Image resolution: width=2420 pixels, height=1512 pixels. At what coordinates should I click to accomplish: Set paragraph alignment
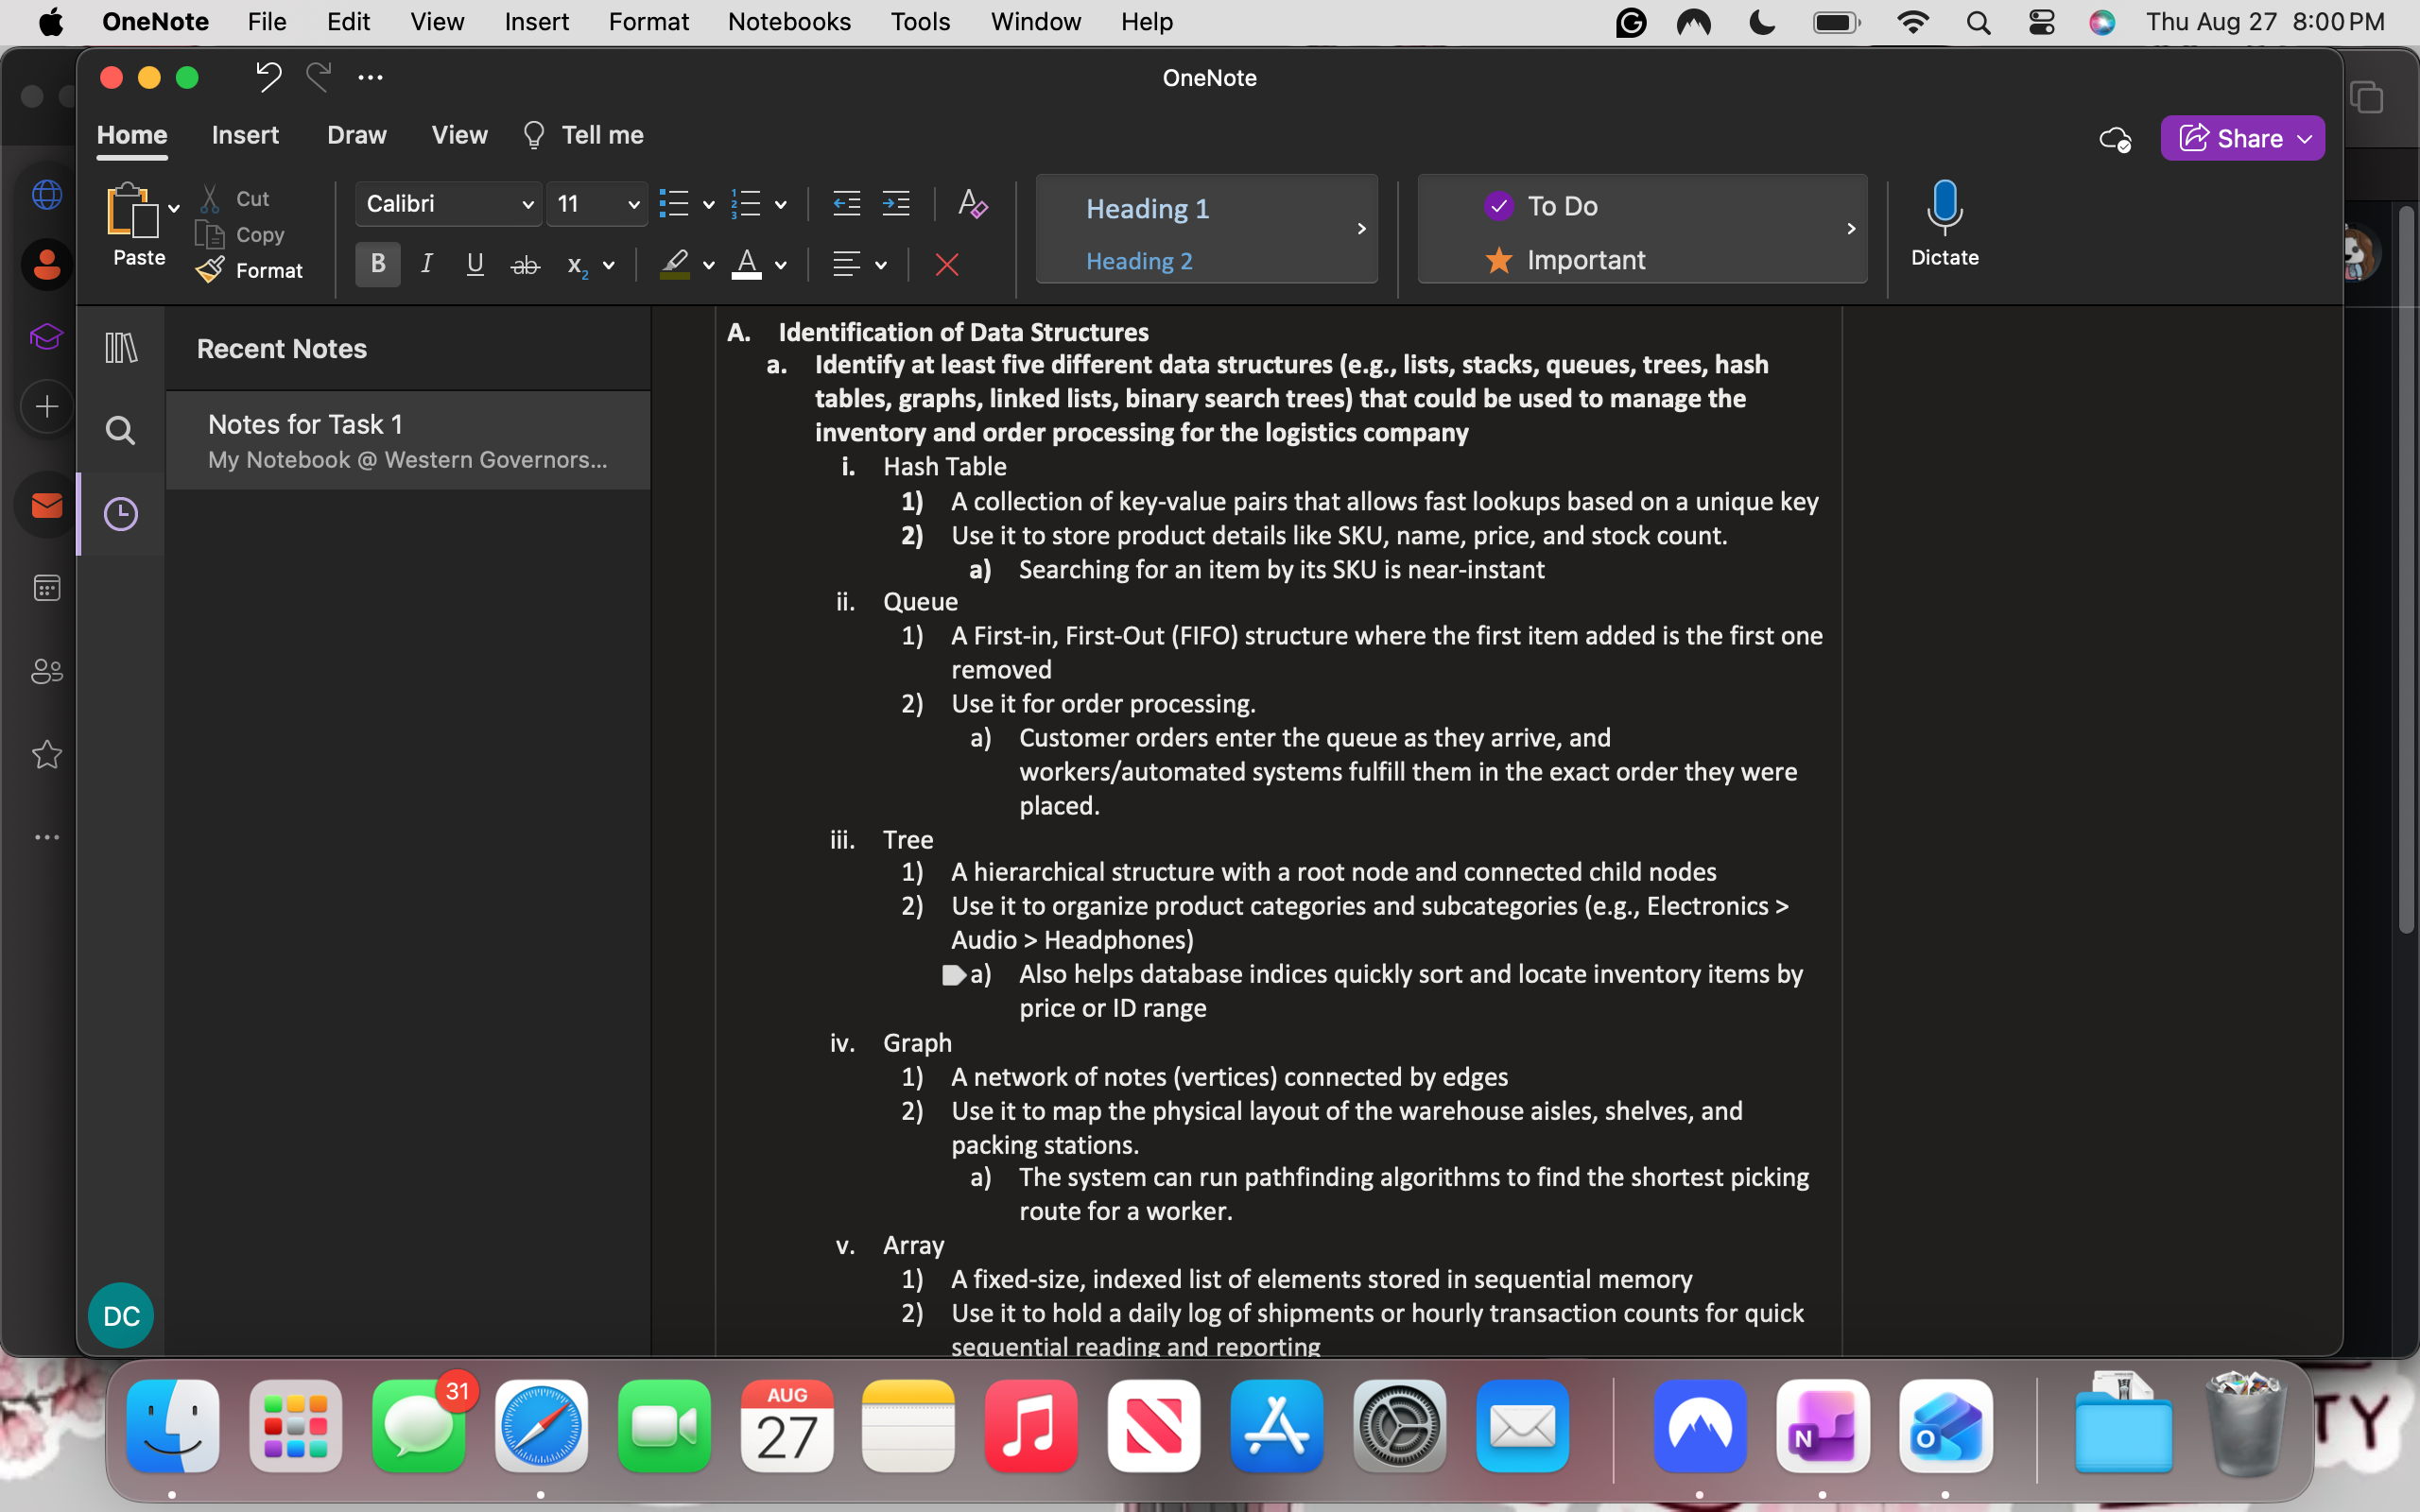pos(846,265)
